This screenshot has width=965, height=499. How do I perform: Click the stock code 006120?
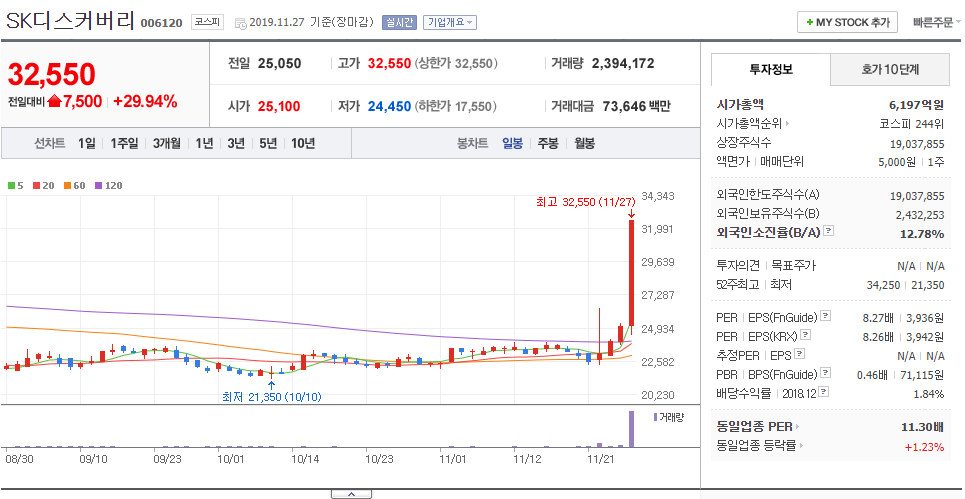tap(161, 23)
